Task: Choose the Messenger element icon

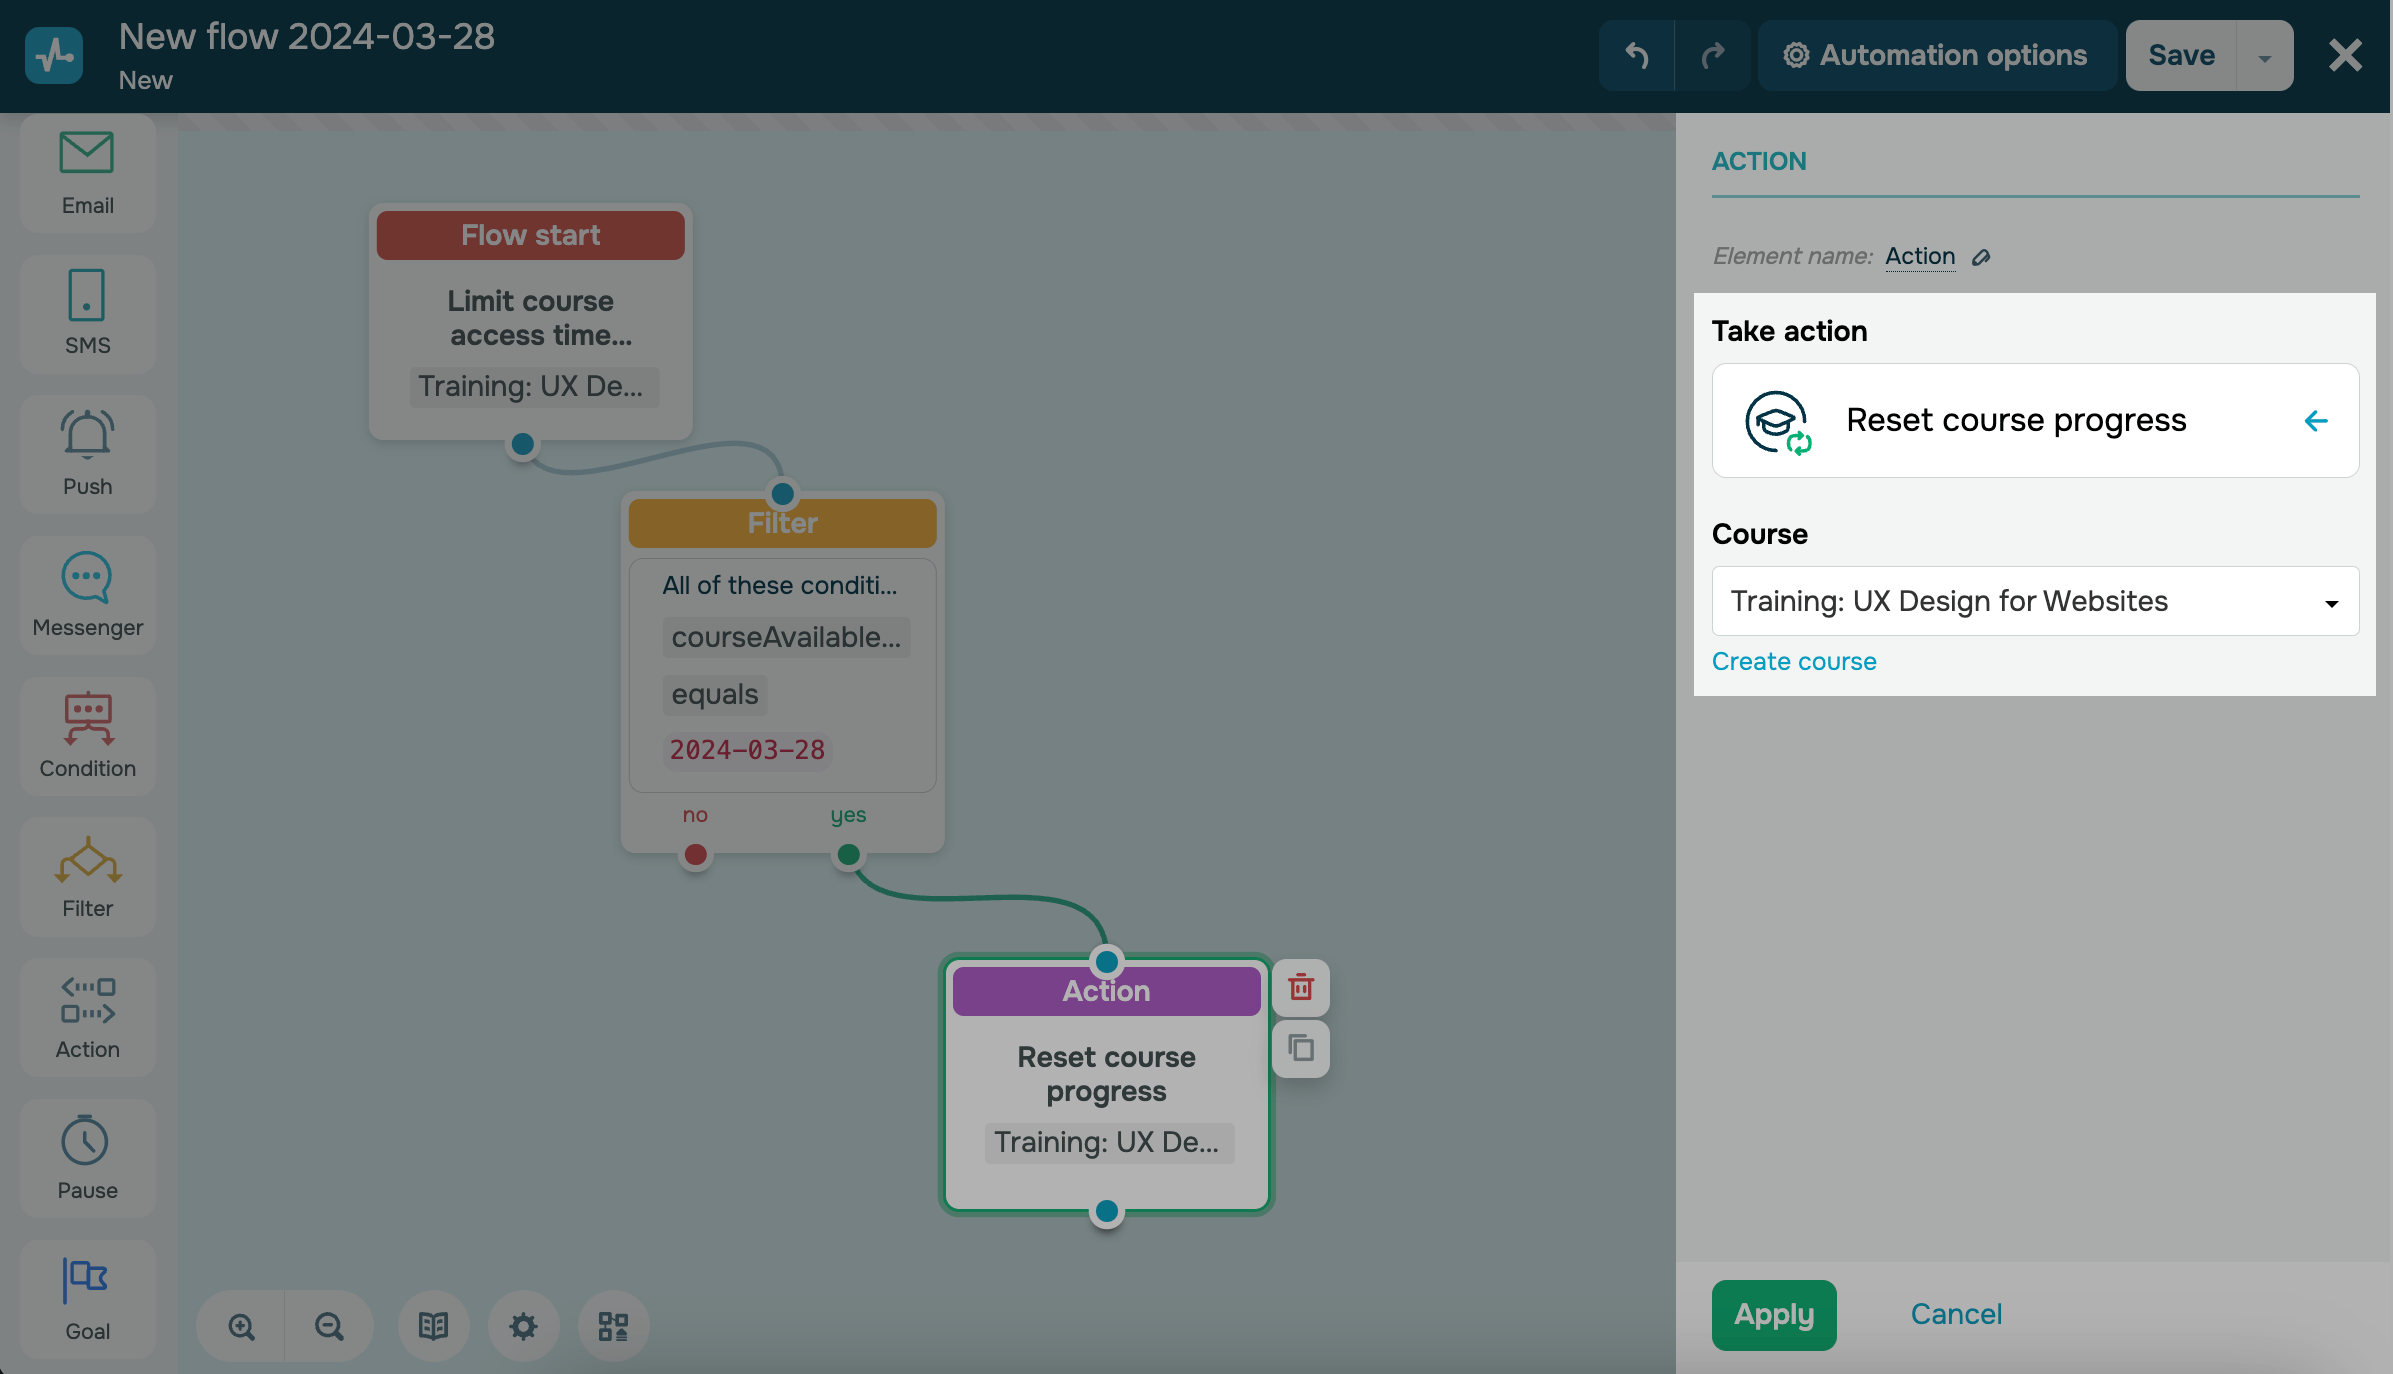Action: pyautogui.click(x=87, y=576)
